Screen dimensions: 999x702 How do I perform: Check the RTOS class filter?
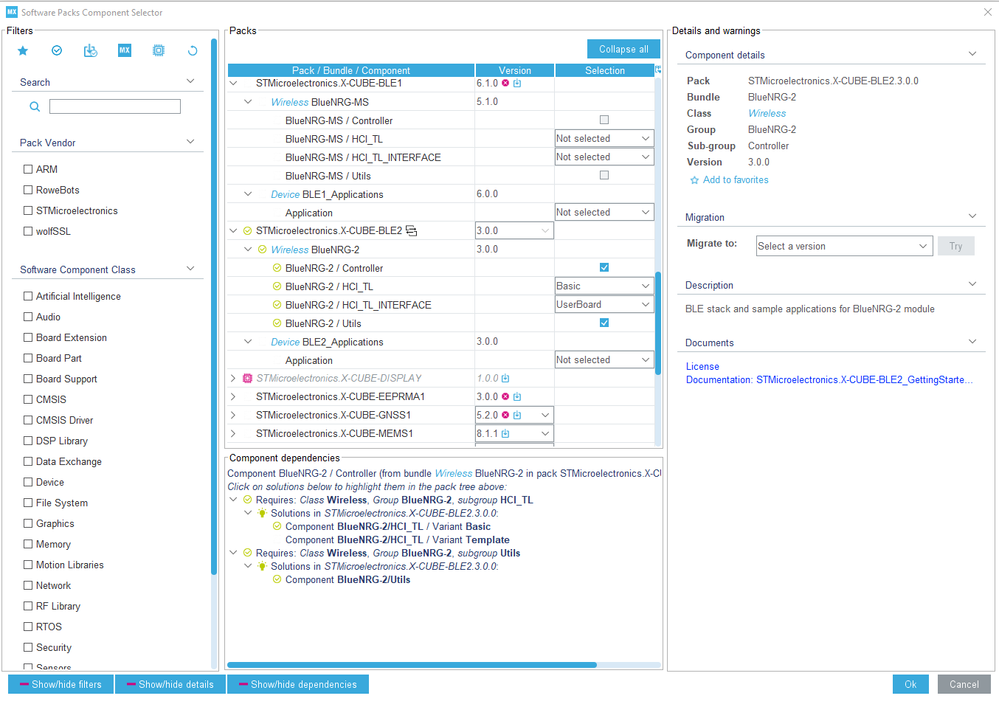28,627
